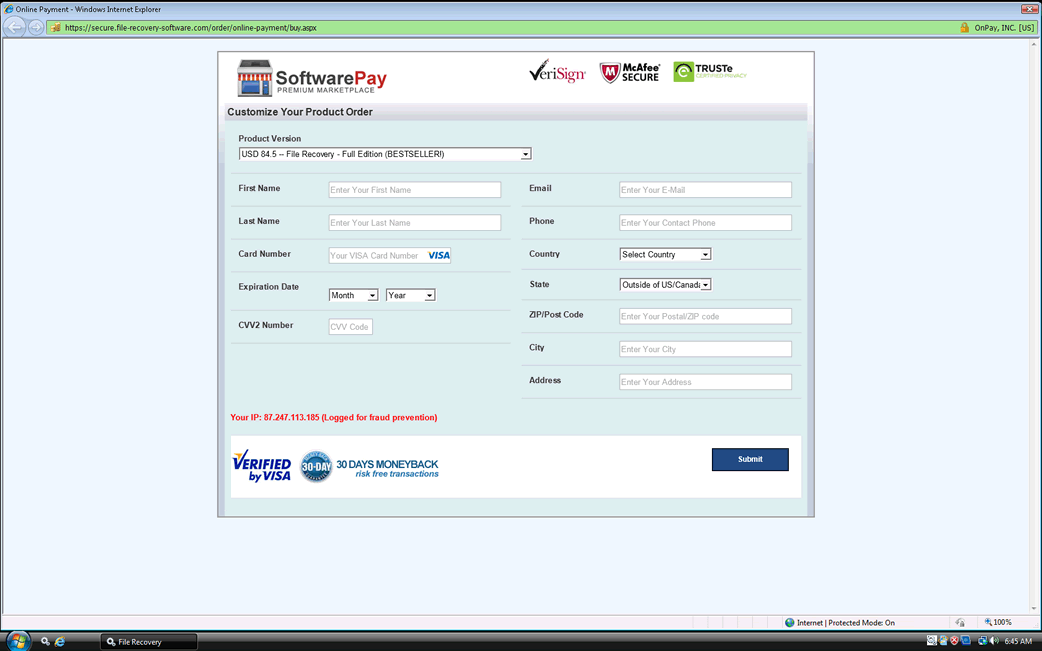Click the padlock security icon in address bar
Screen dimensions: 1042x651
click(964, 28)
